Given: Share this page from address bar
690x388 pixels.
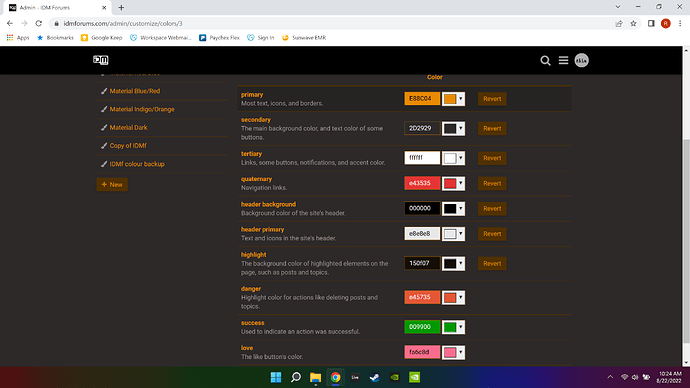Looking at the screenshot, I should (x=619, y=23).
